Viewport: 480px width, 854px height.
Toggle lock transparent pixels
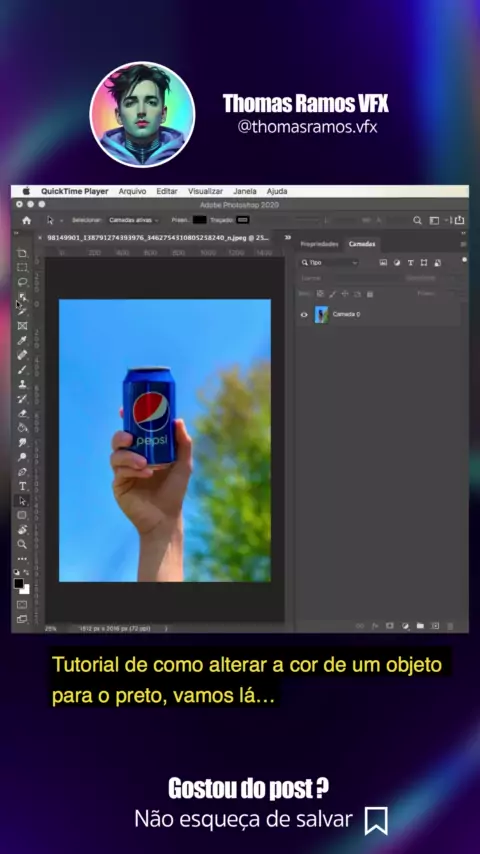[320, 294]
